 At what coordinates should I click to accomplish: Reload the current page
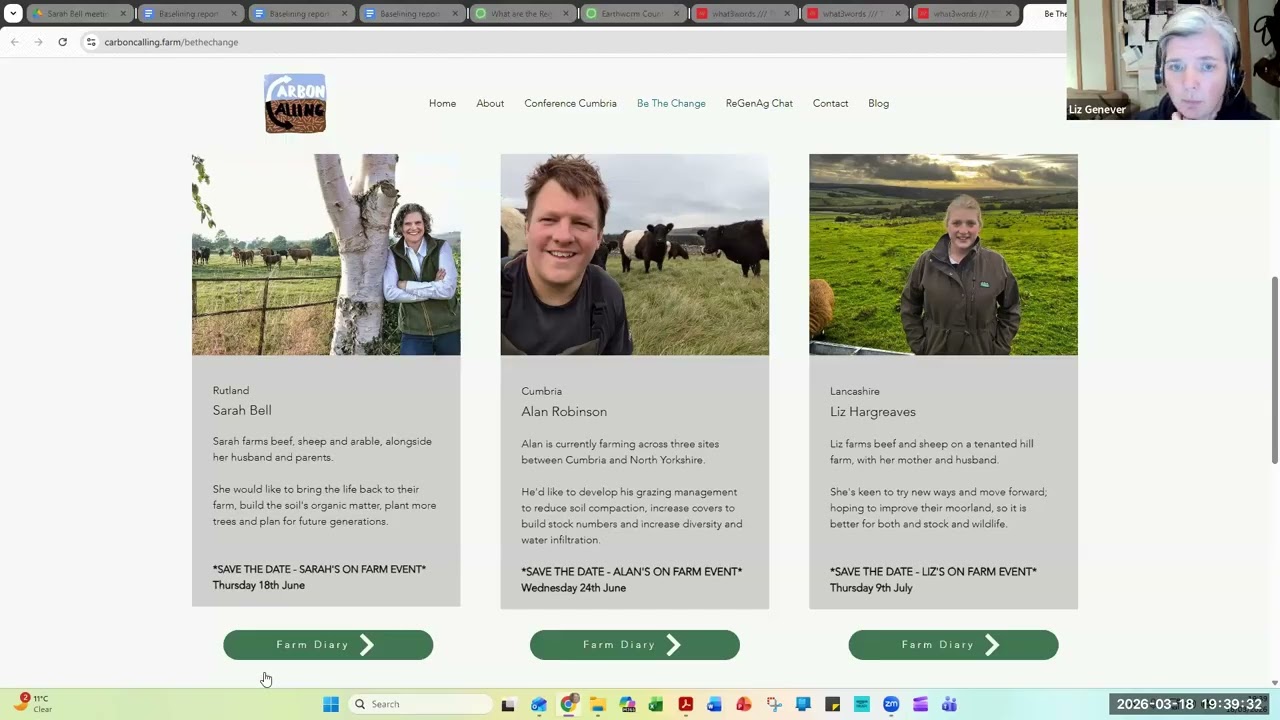[62, 42]
